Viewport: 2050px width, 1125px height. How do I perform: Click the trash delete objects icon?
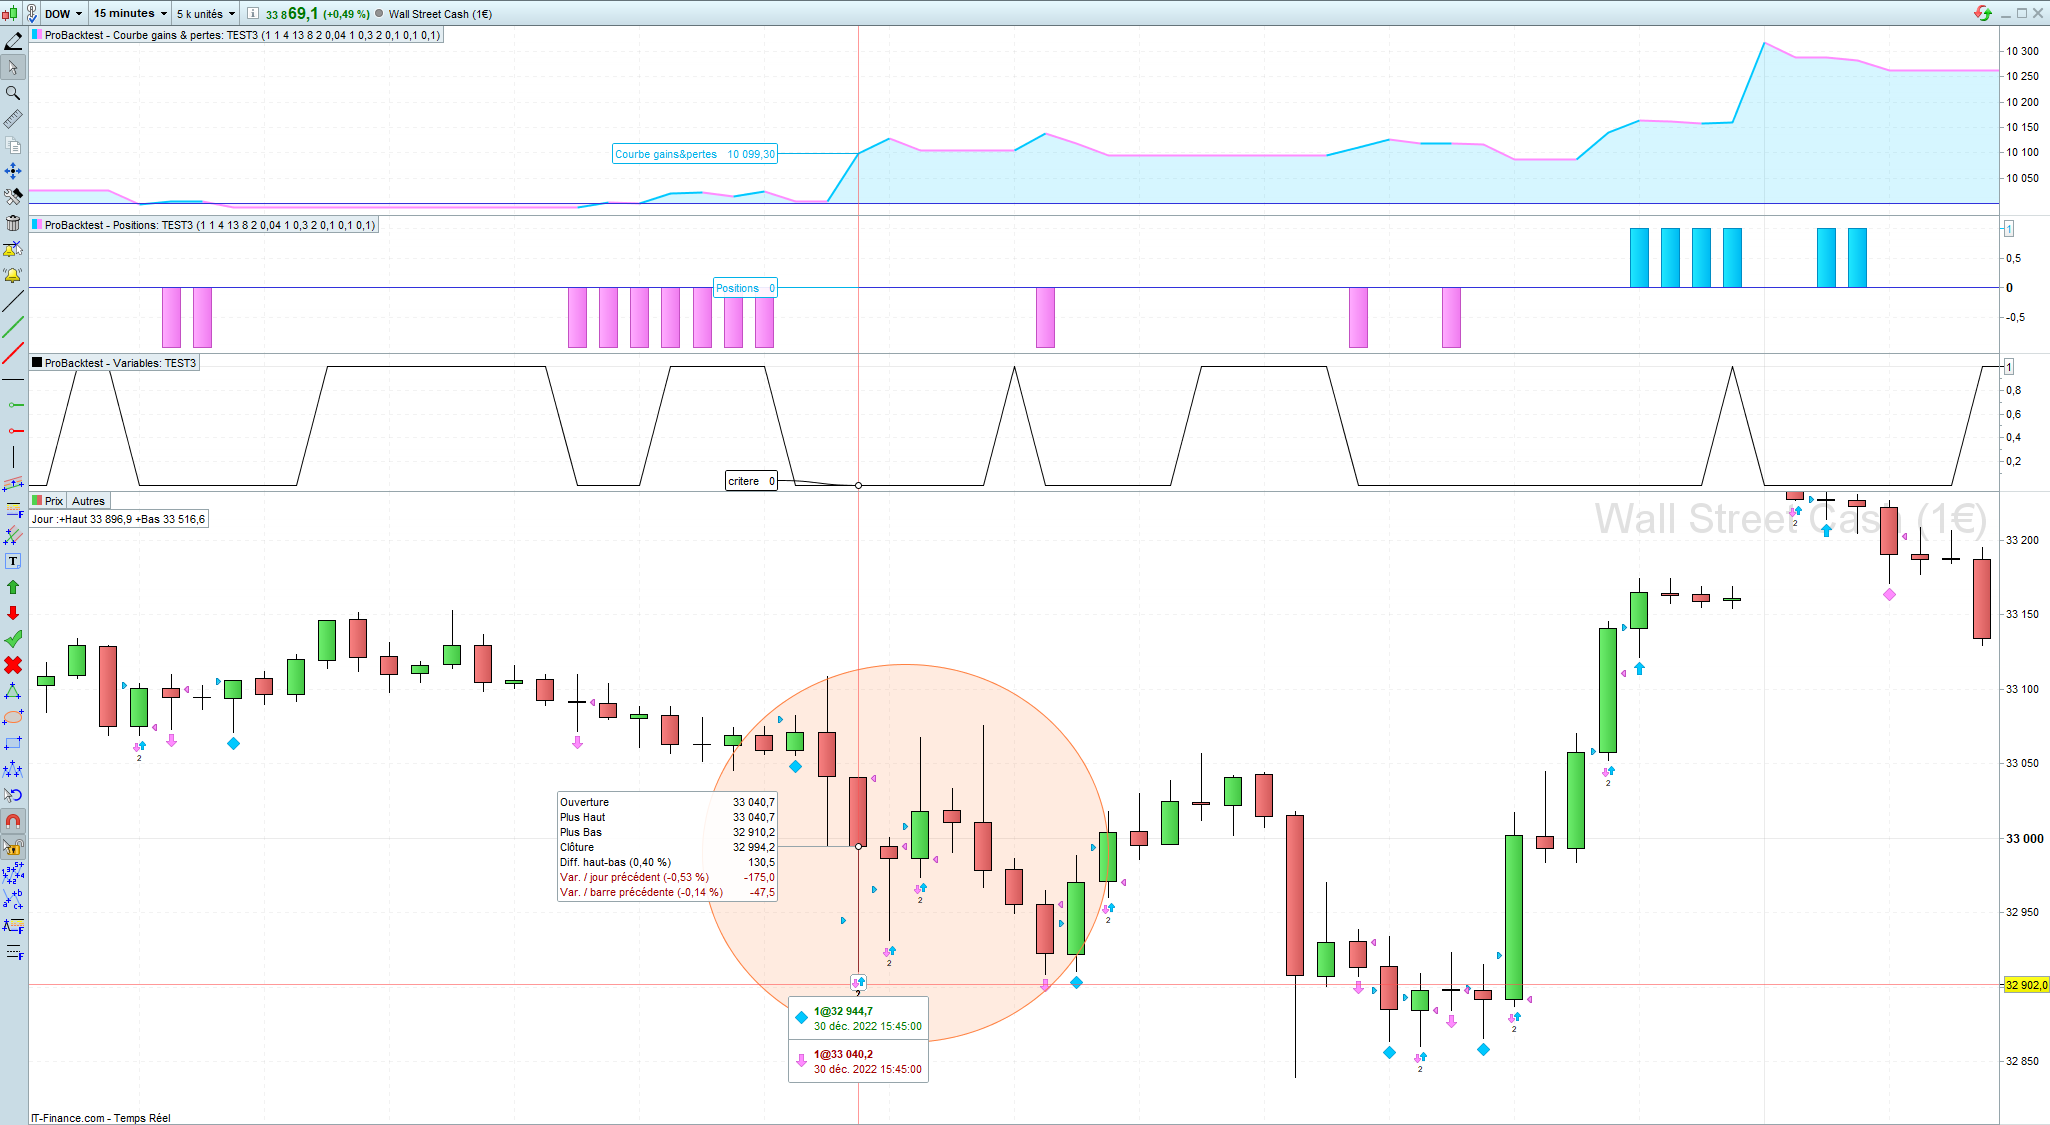[13, 222]
